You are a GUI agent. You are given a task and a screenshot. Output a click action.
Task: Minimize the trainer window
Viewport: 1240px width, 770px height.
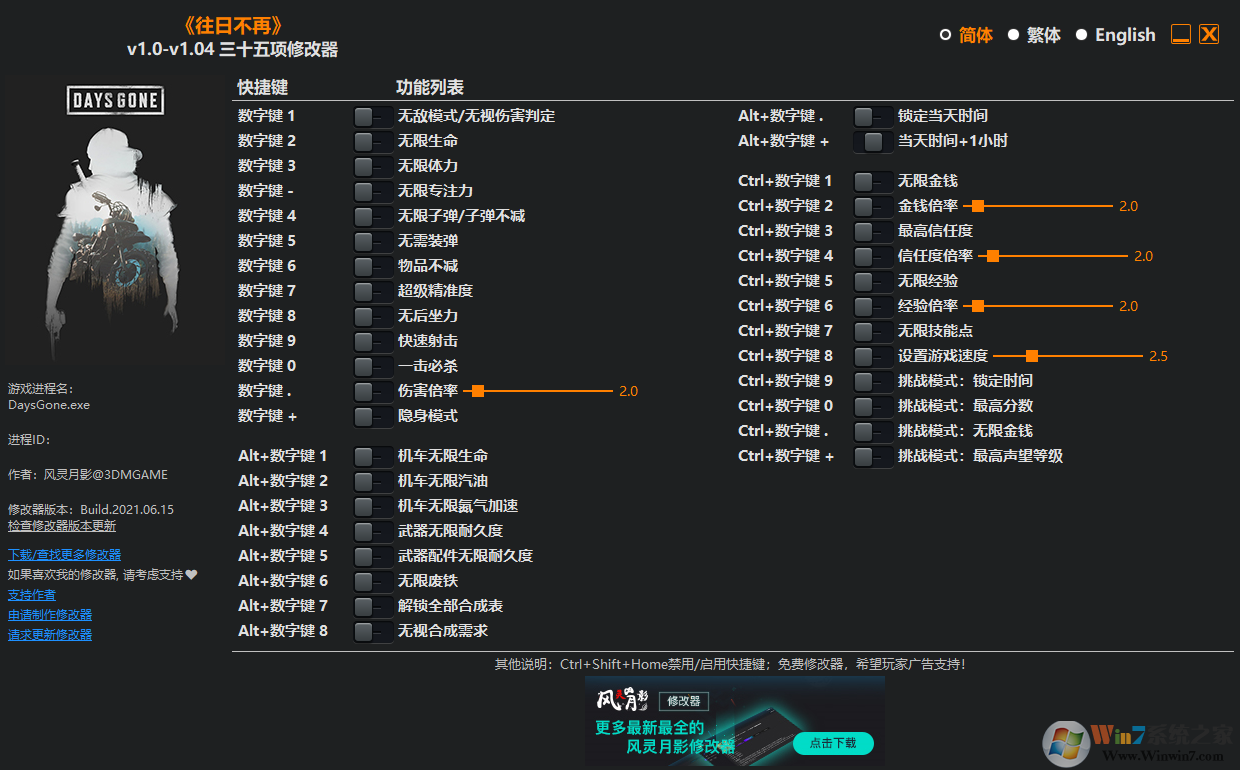pos(1181,34)
